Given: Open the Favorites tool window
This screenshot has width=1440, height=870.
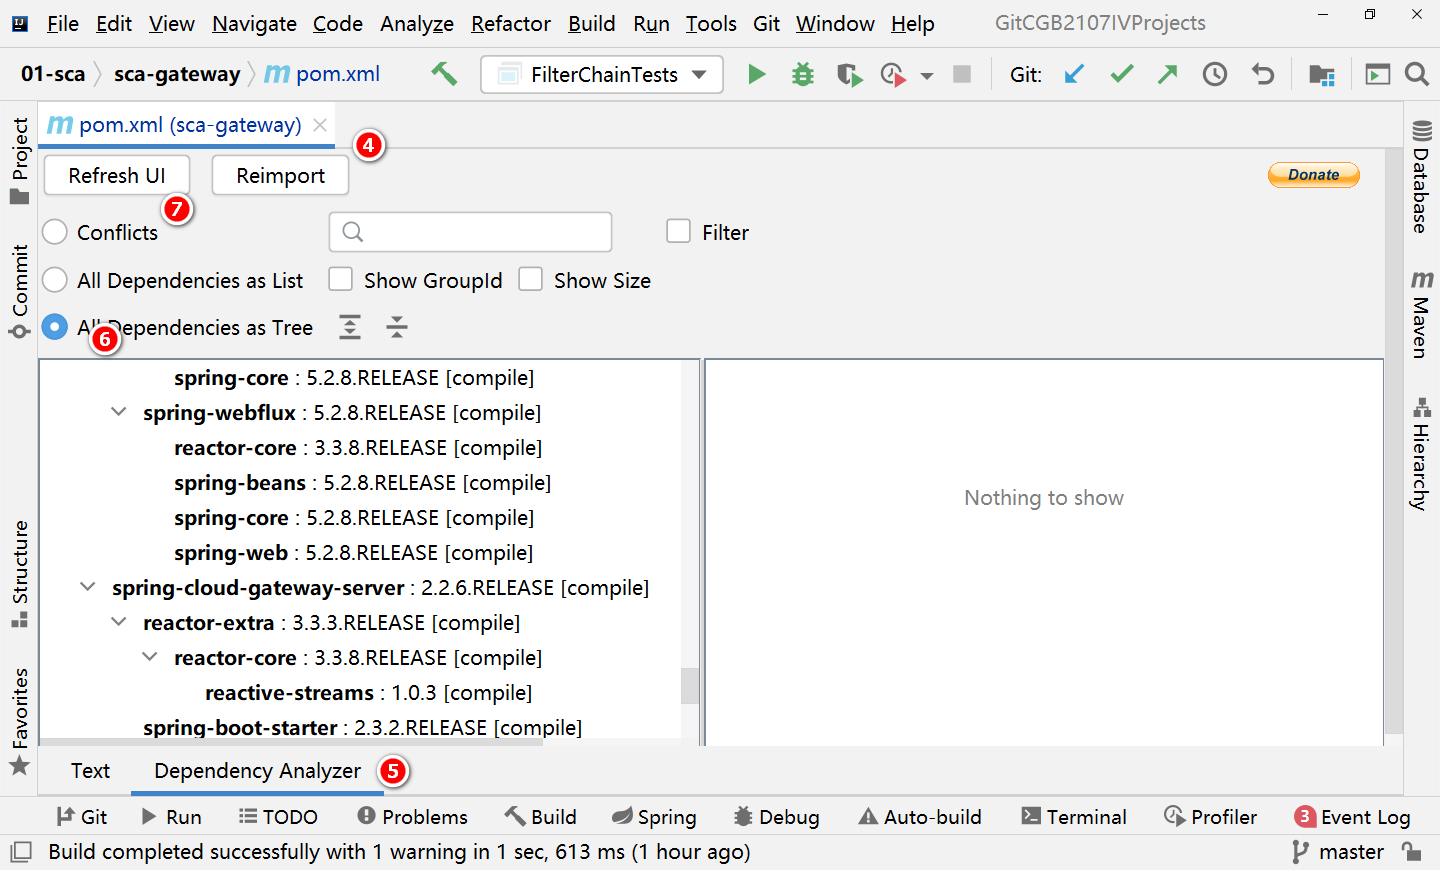Looking at the screenshot, I should [19, 721].
